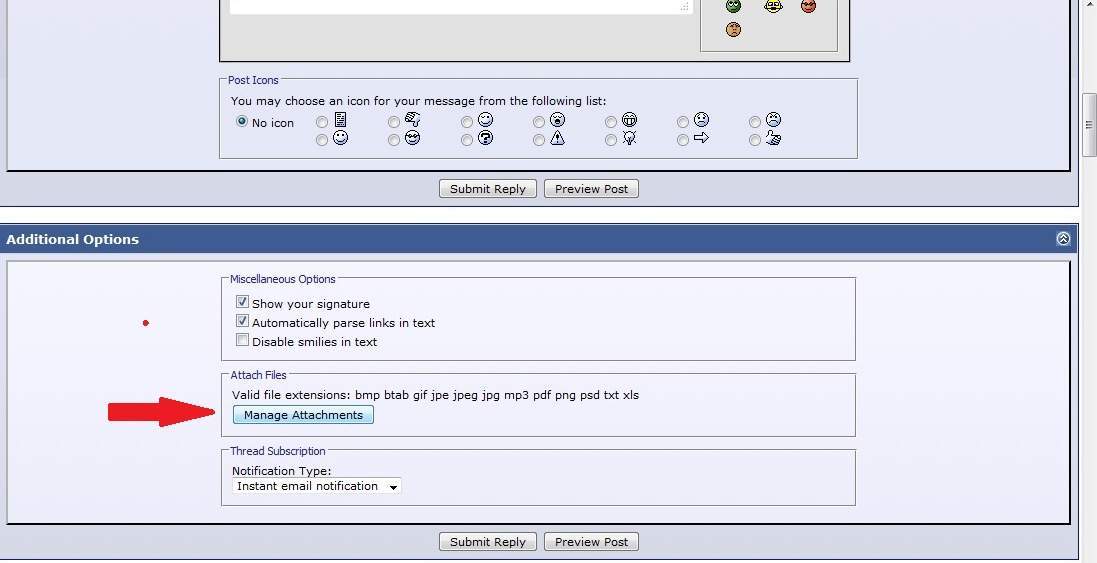Insert the tan frowning smiley

tap(733, 29)
